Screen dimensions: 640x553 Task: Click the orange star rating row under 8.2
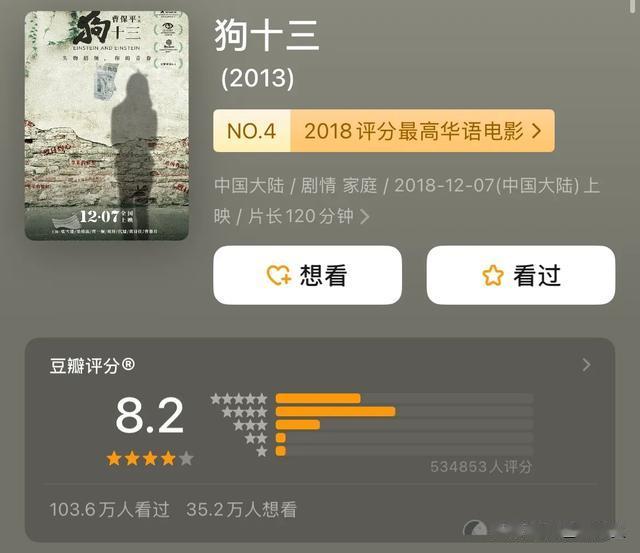pos(150,459)
